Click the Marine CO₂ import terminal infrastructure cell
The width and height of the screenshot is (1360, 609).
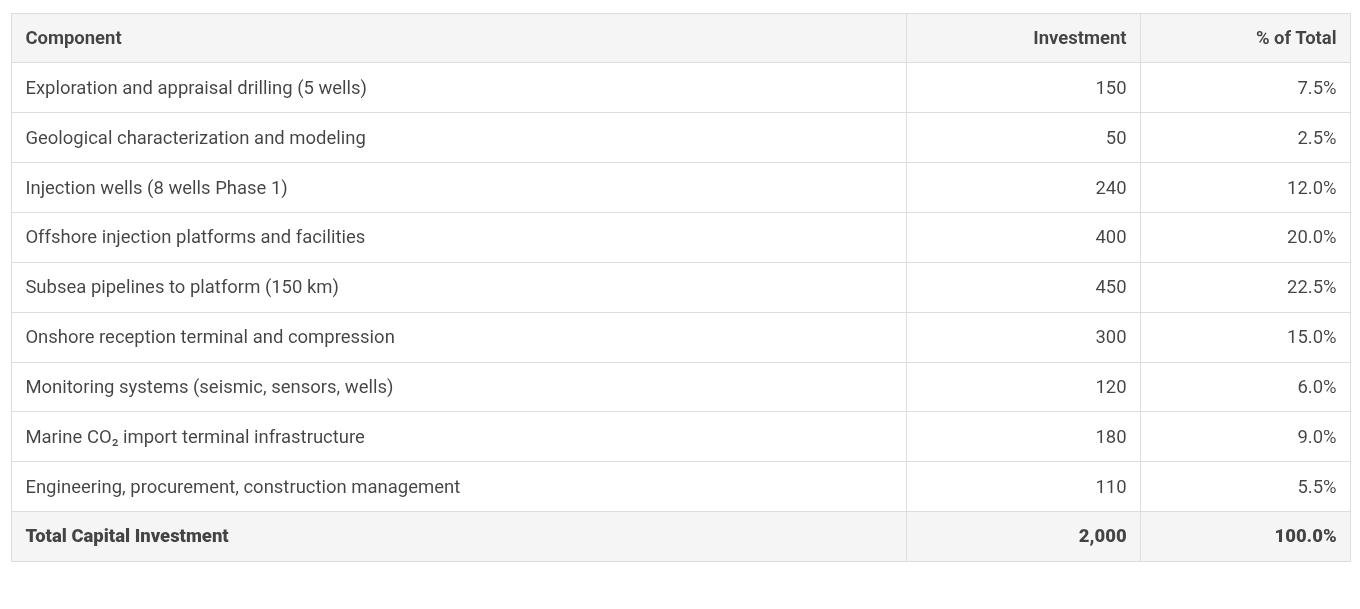pyautogui.click(x=195, y=437)
